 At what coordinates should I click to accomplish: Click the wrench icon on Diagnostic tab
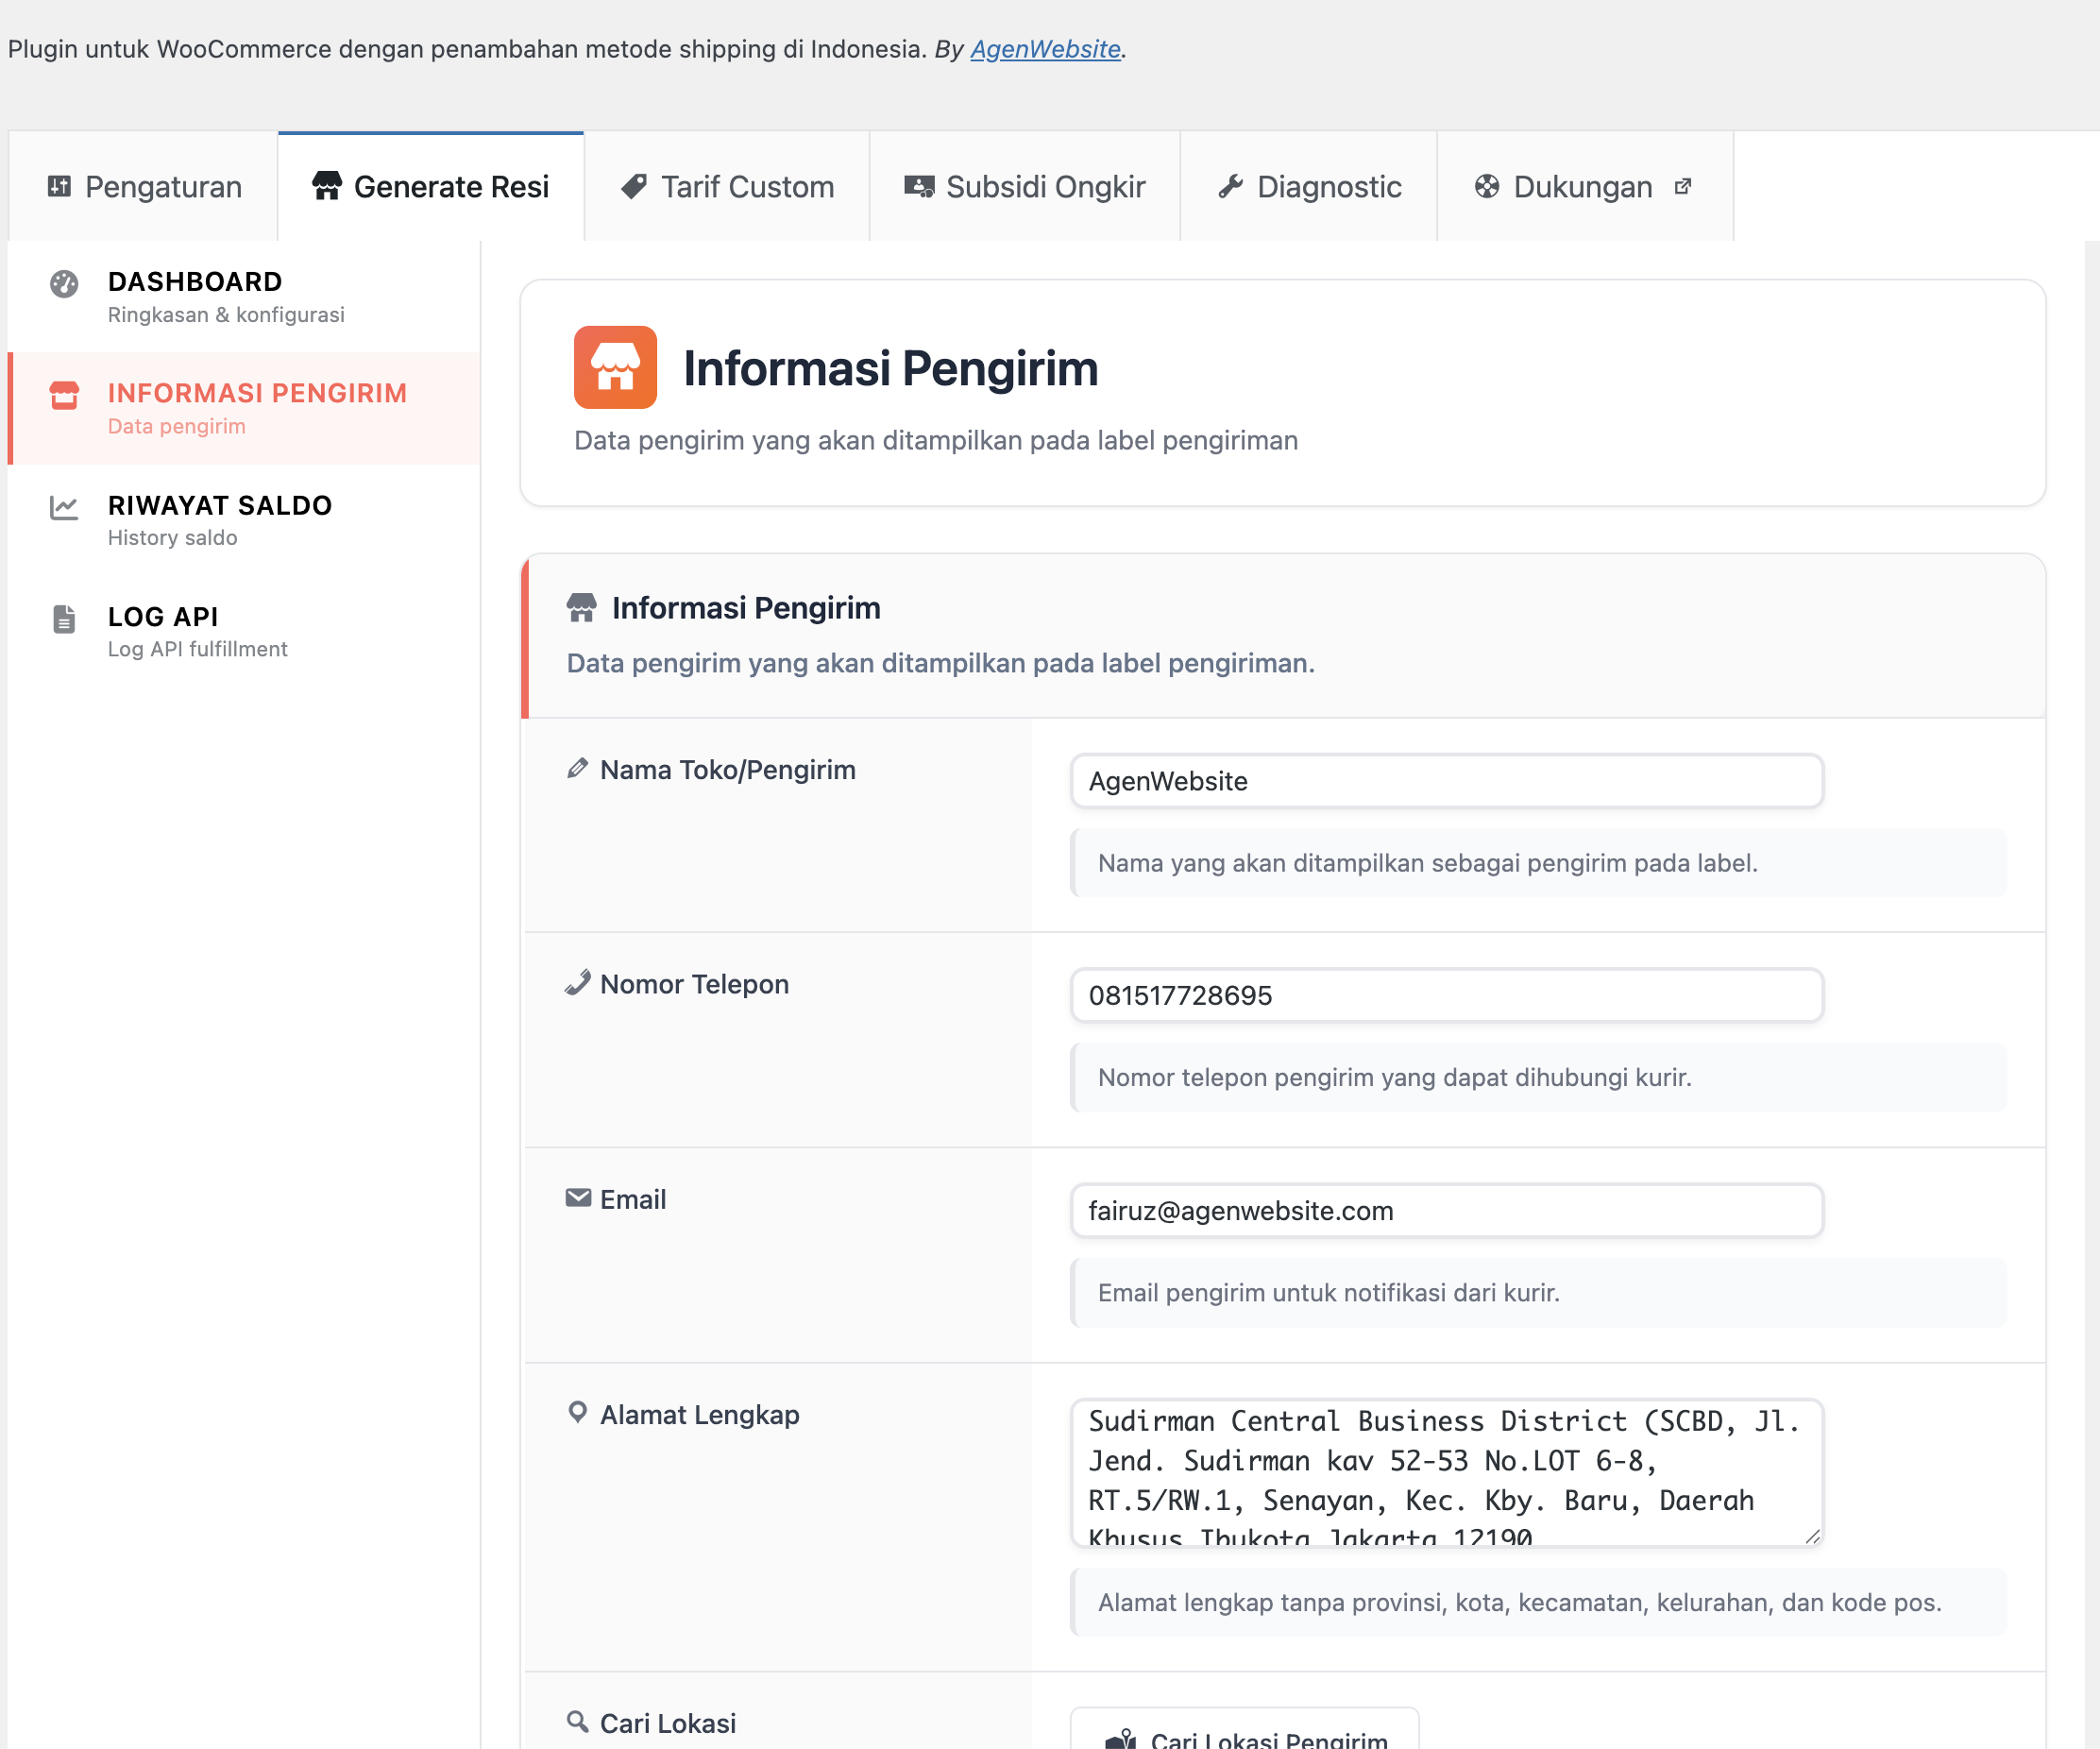tap(1230, 186)
